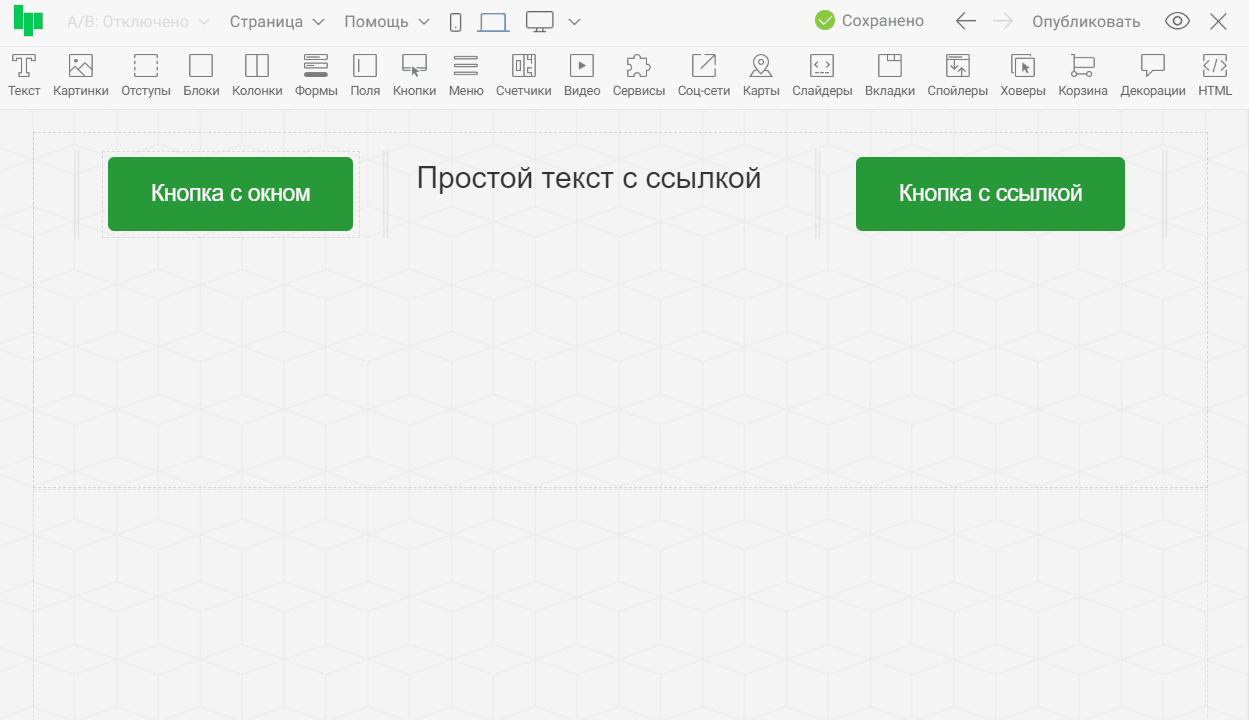Open the Помощь menu
This screenshot has width=1249, height=720.
pos(387,22)
